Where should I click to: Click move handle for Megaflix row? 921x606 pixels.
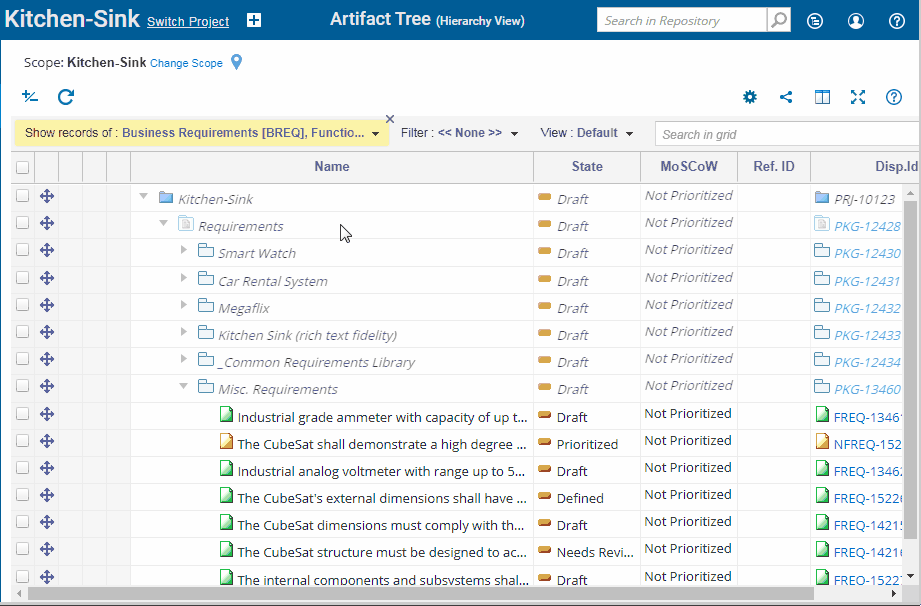(47, 305)
